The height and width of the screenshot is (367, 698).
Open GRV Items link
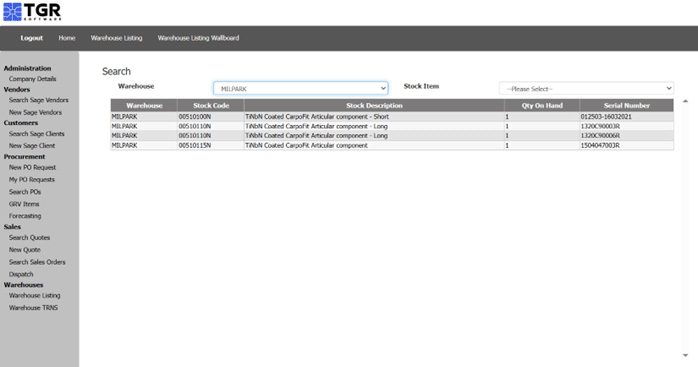[x=24, y=204]
